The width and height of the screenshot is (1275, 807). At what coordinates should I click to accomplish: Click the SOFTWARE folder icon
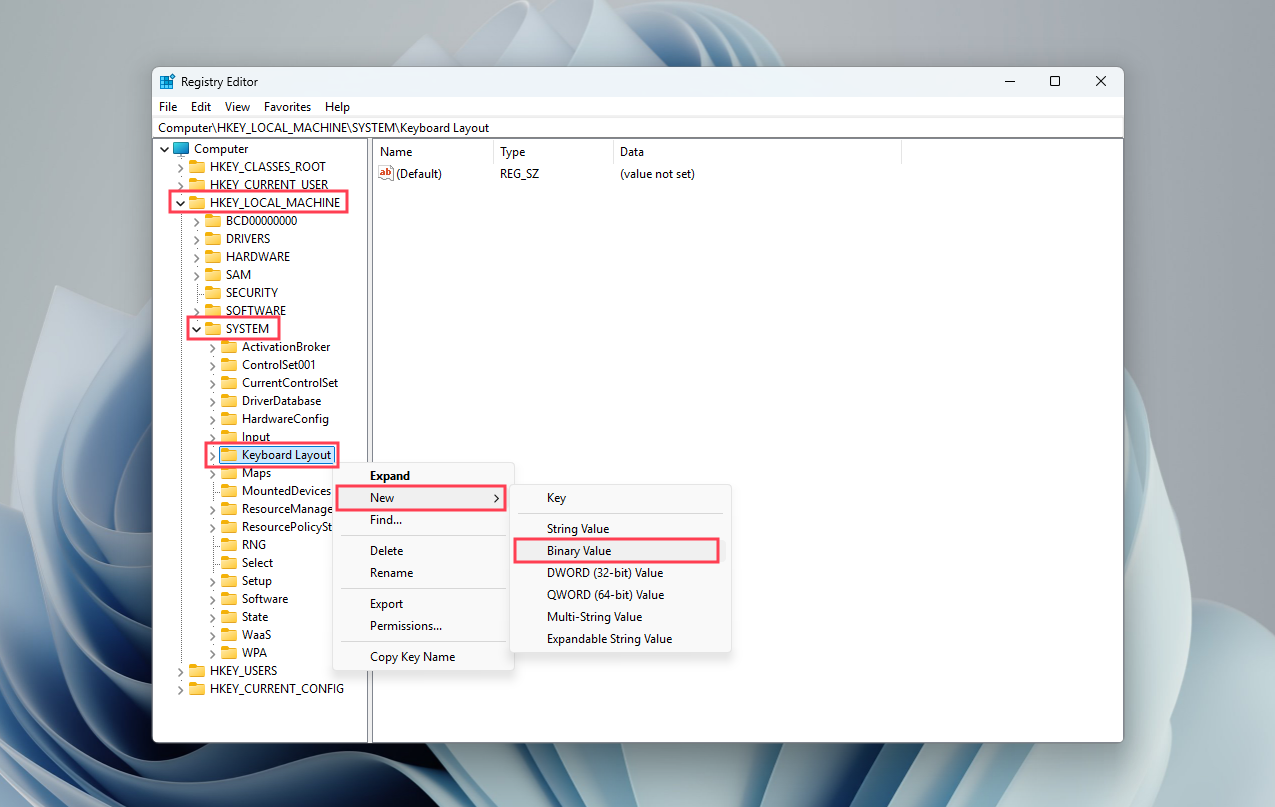coord(213,311)
